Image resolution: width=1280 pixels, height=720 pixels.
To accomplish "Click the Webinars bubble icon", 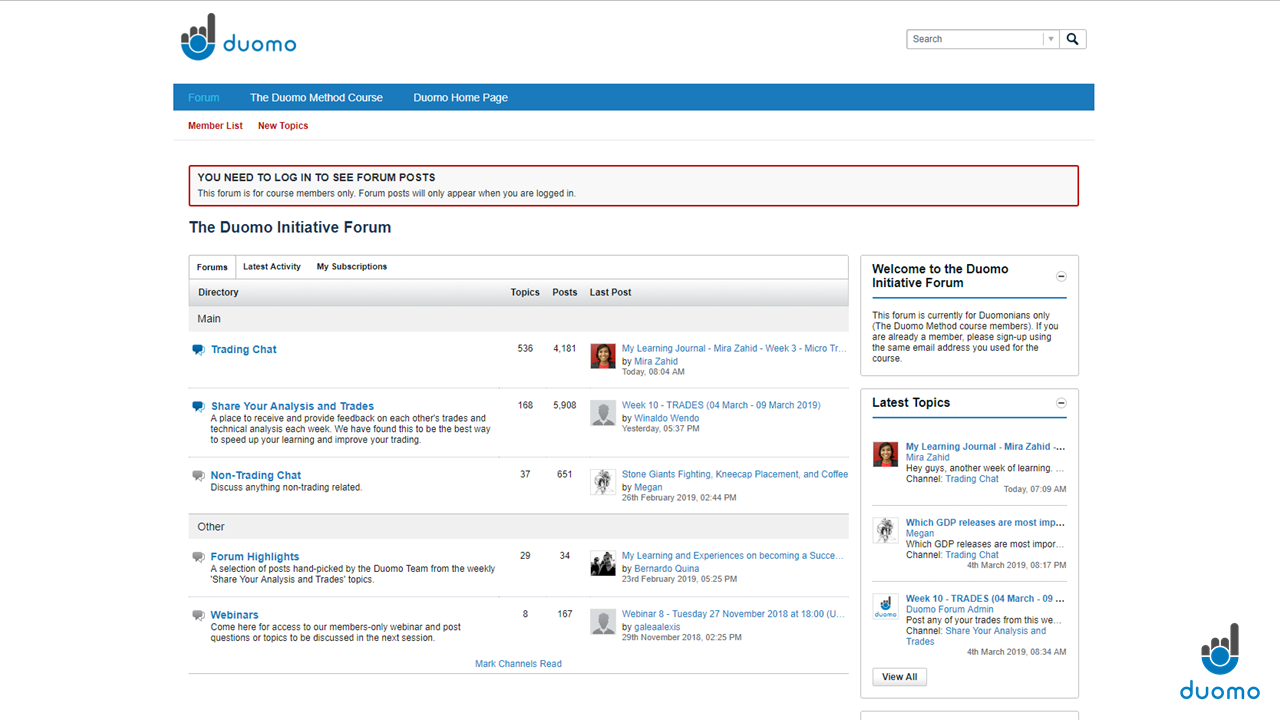I will pyautogui.click(x=198, y=616).
